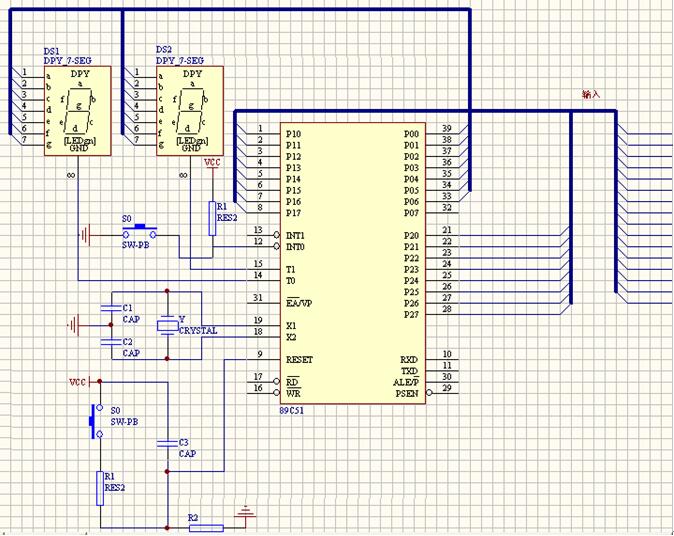Select the 89C51 microcontroller chip body

pyautogui.click(x=353, y=263)
